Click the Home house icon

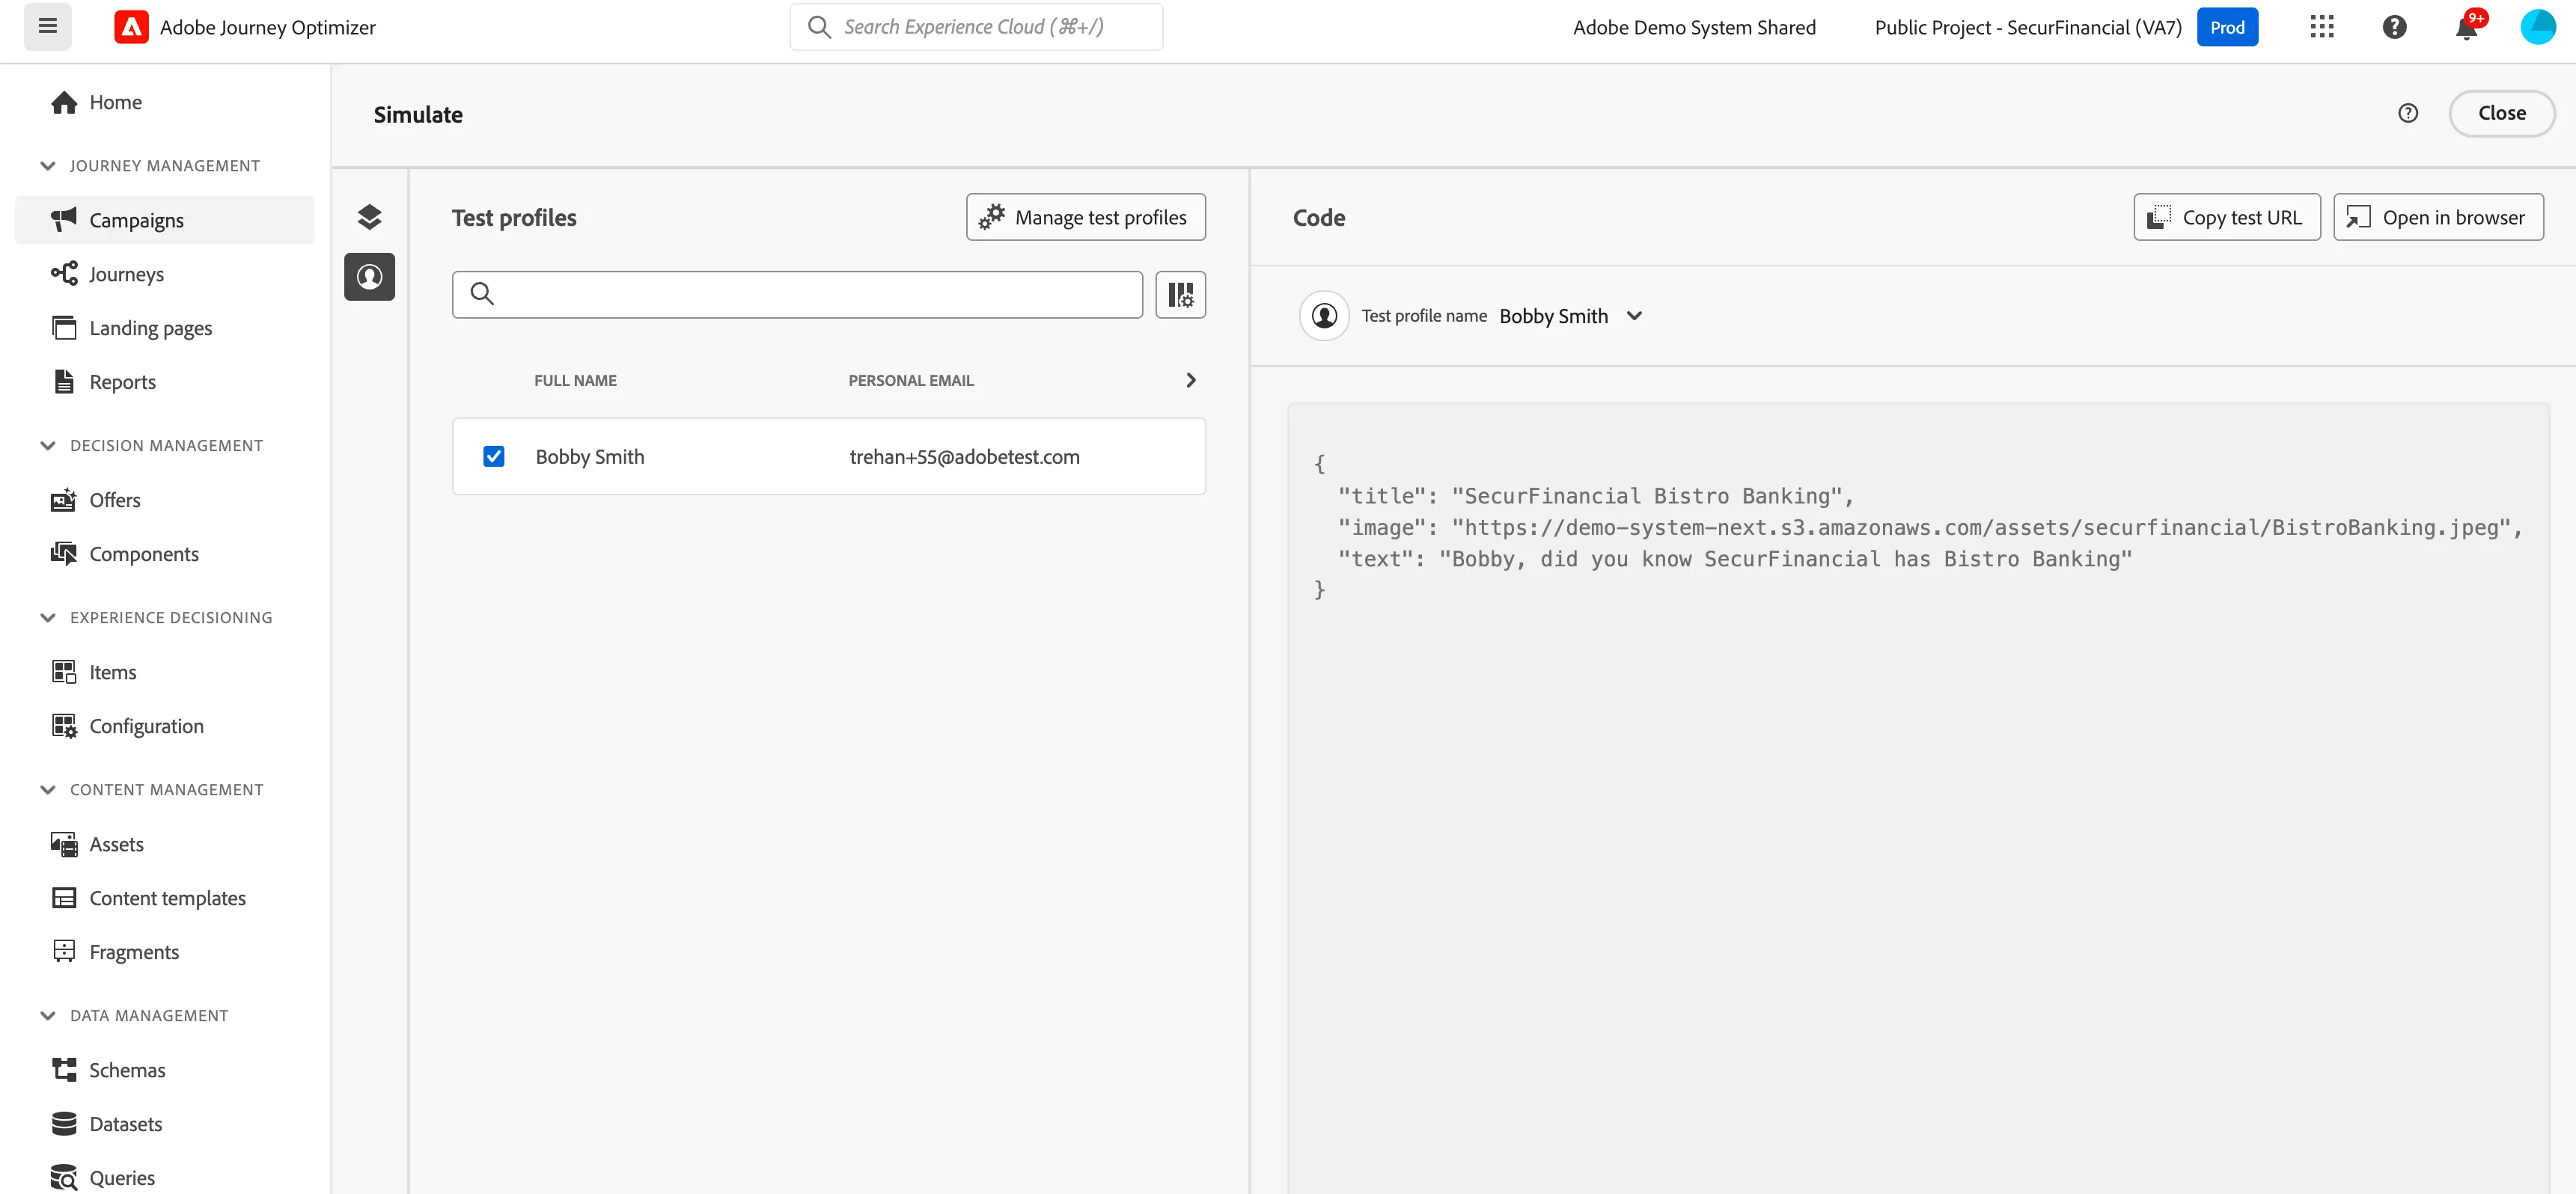(x=64, y=102)
